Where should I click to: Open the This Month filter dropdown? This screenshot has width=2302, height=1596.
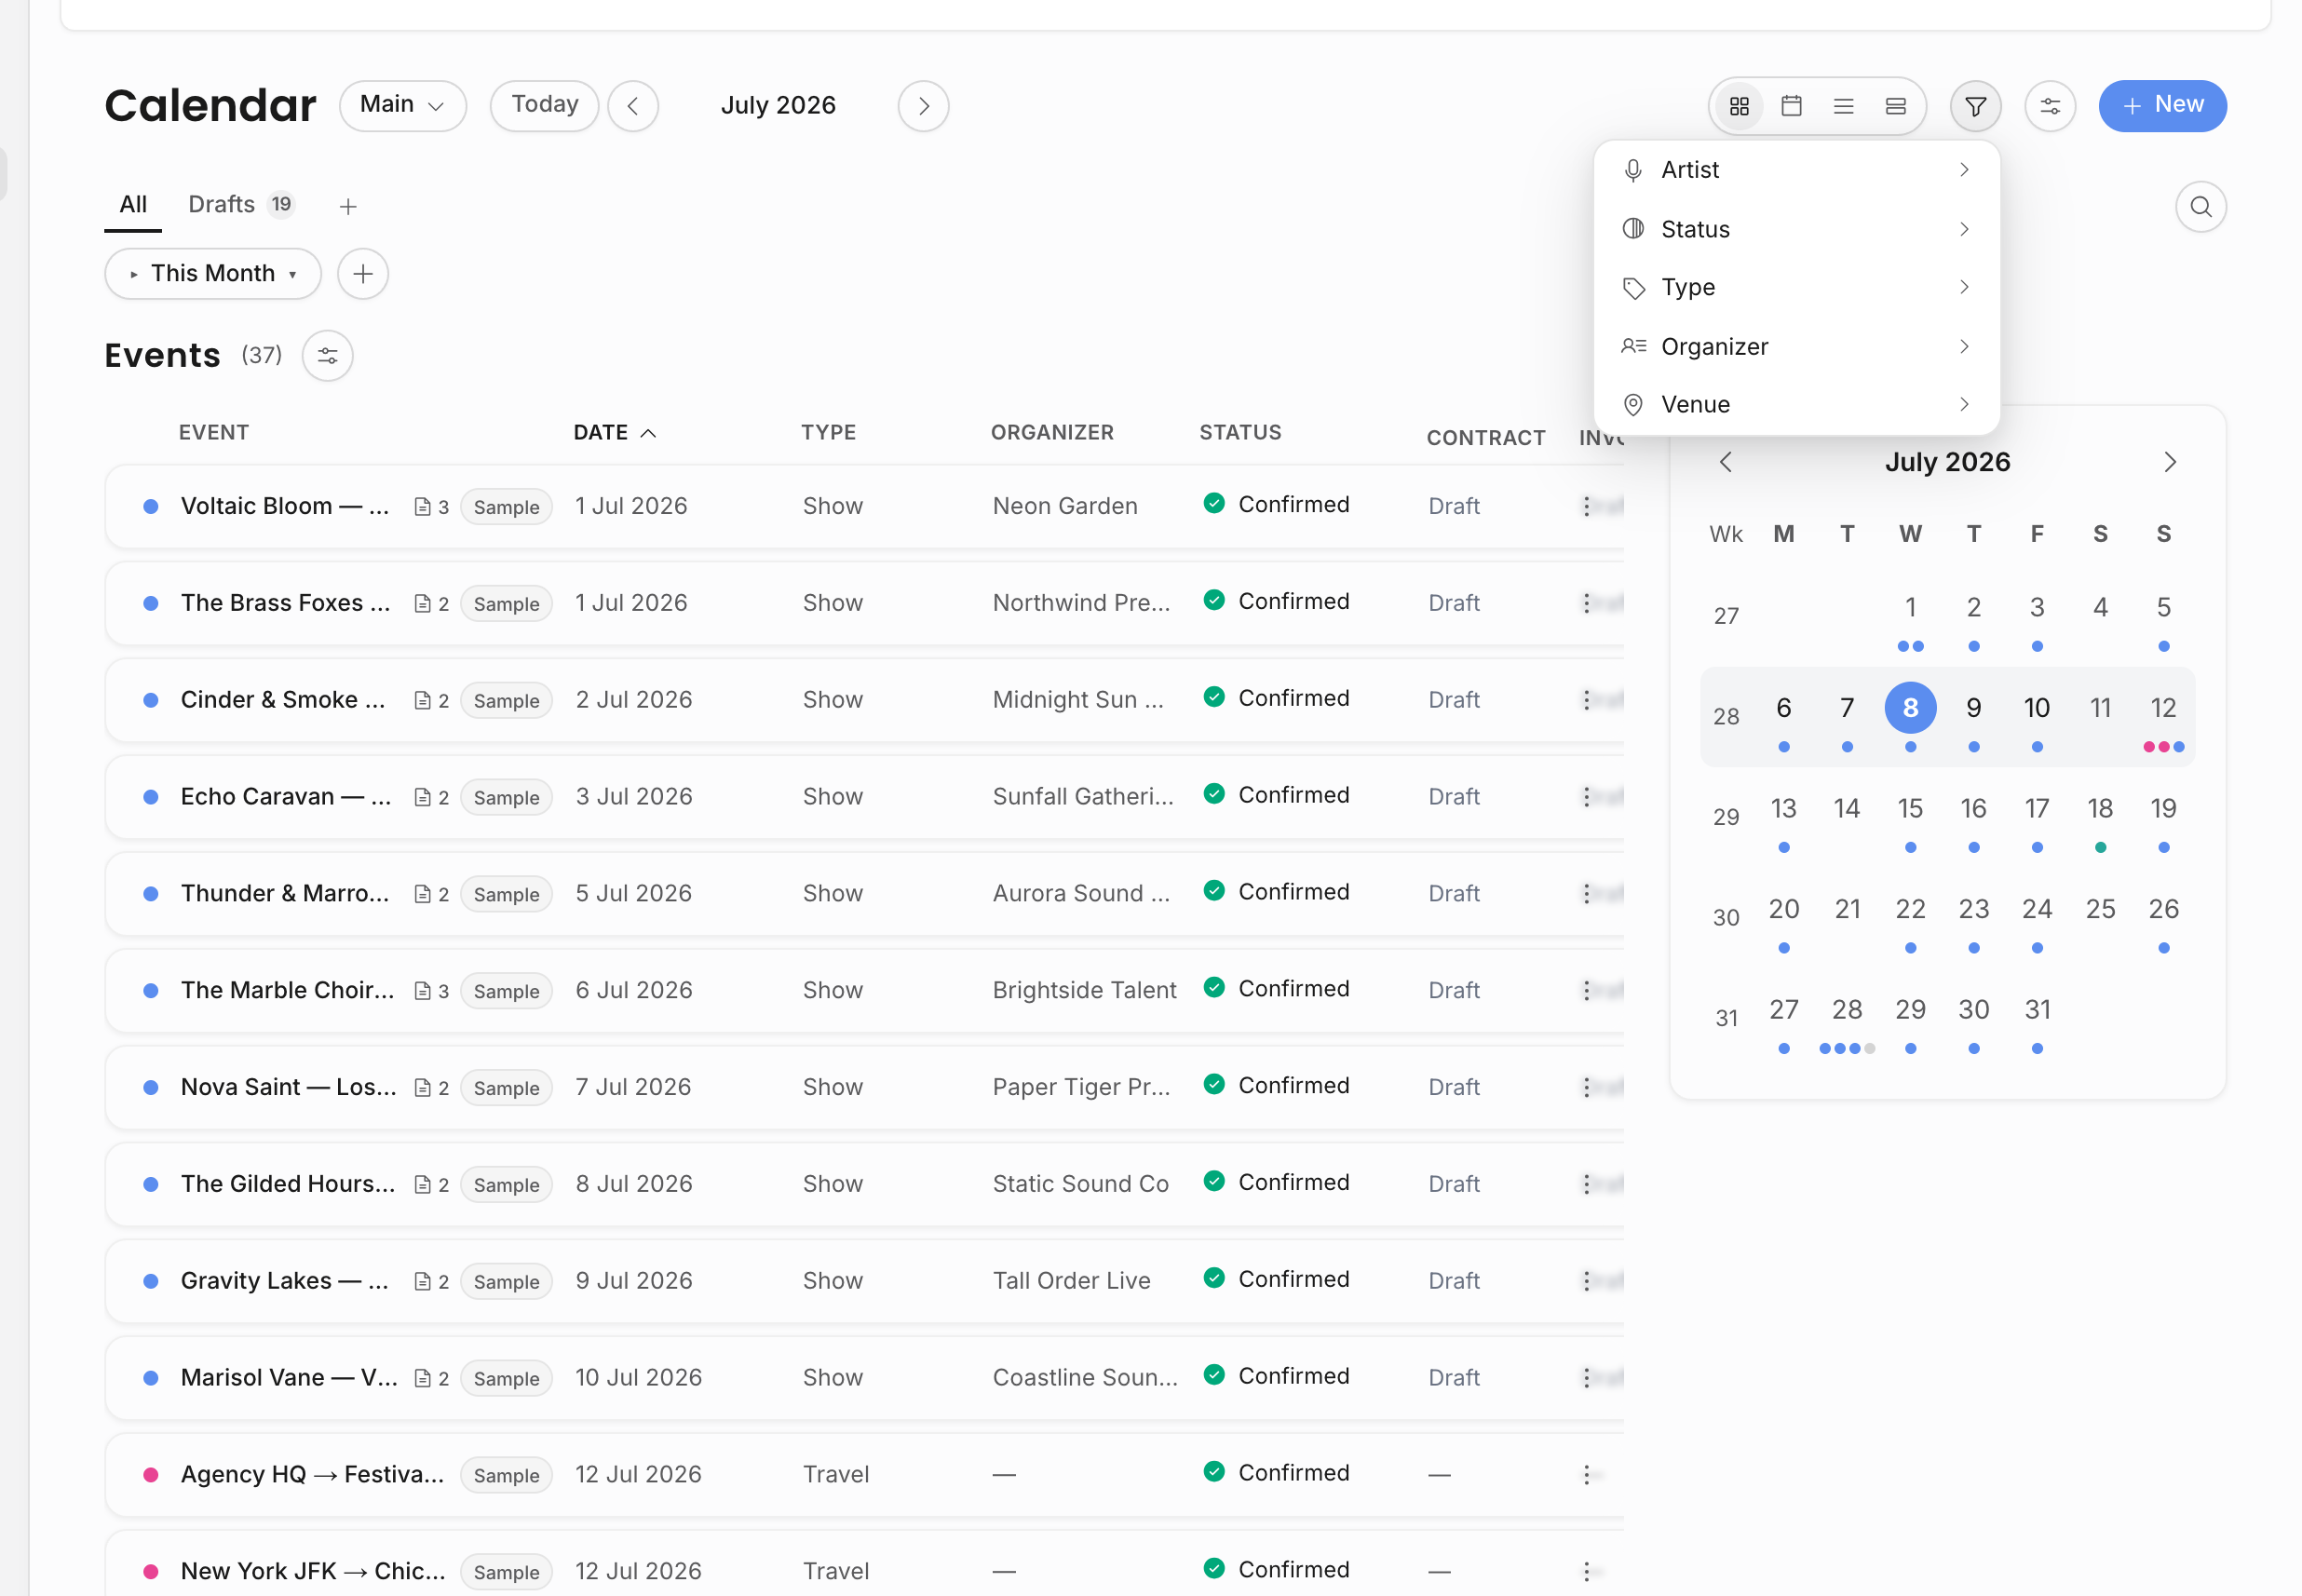[213, 274]
